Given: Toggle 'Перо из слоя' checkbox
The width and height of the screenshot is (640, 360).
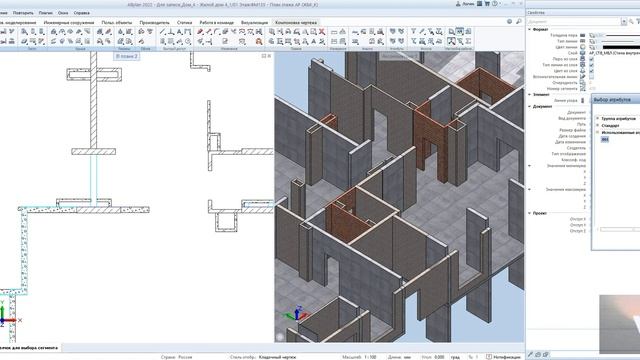Looking at the screenshot, I should [x=591, y=59].
